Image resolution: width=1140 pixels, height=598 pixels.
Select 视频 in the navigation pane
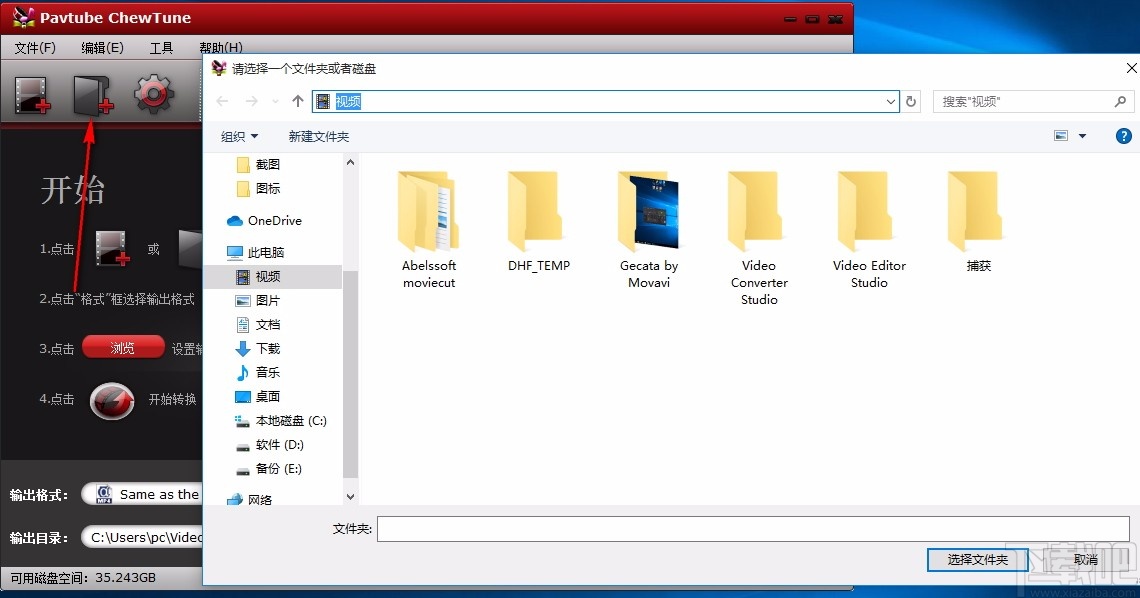(273, 276)
